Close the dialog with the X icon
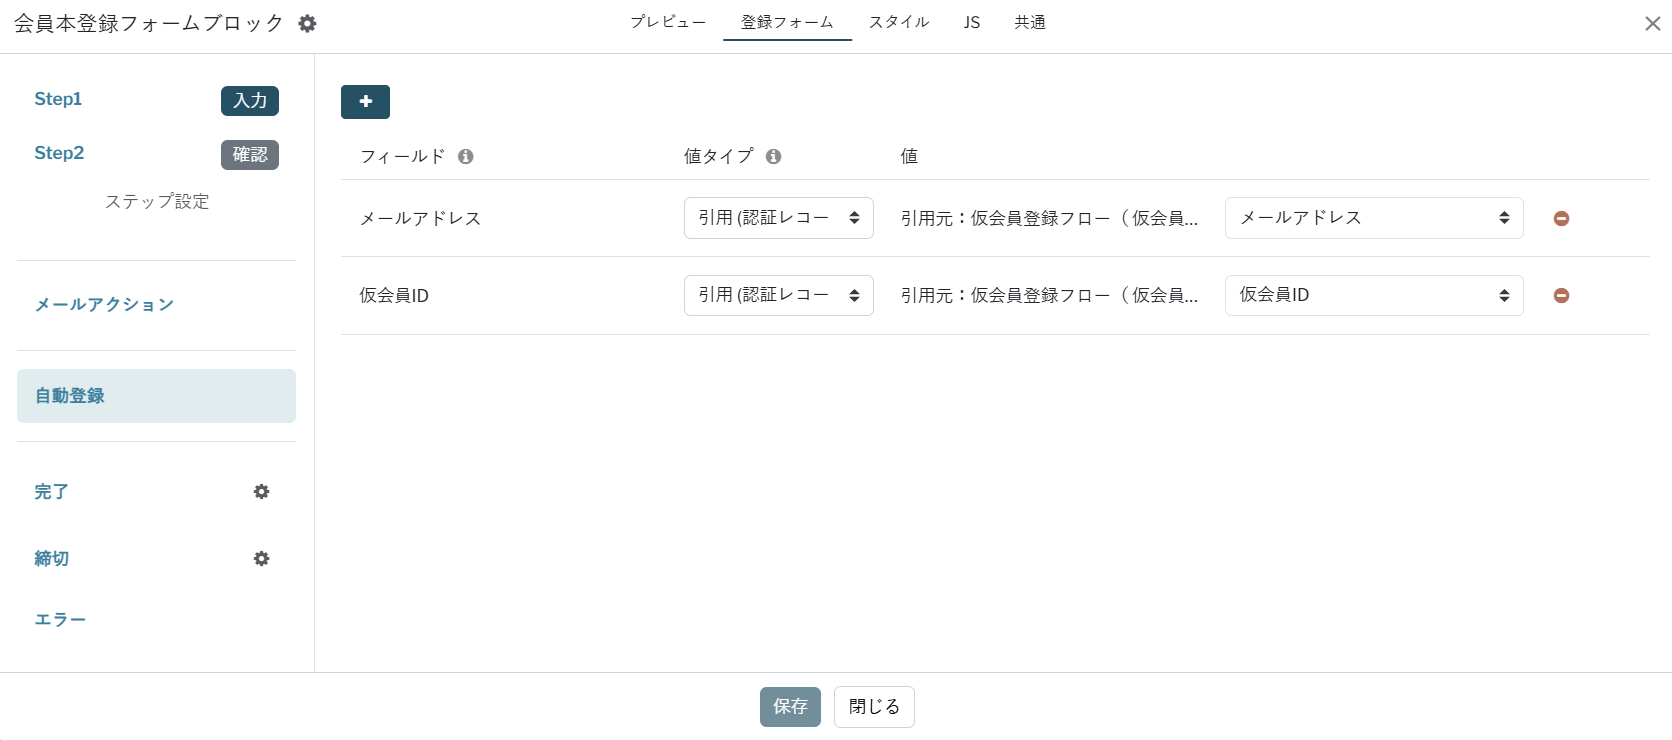This screenshot has width=1672, height=740. [1652, 23]
